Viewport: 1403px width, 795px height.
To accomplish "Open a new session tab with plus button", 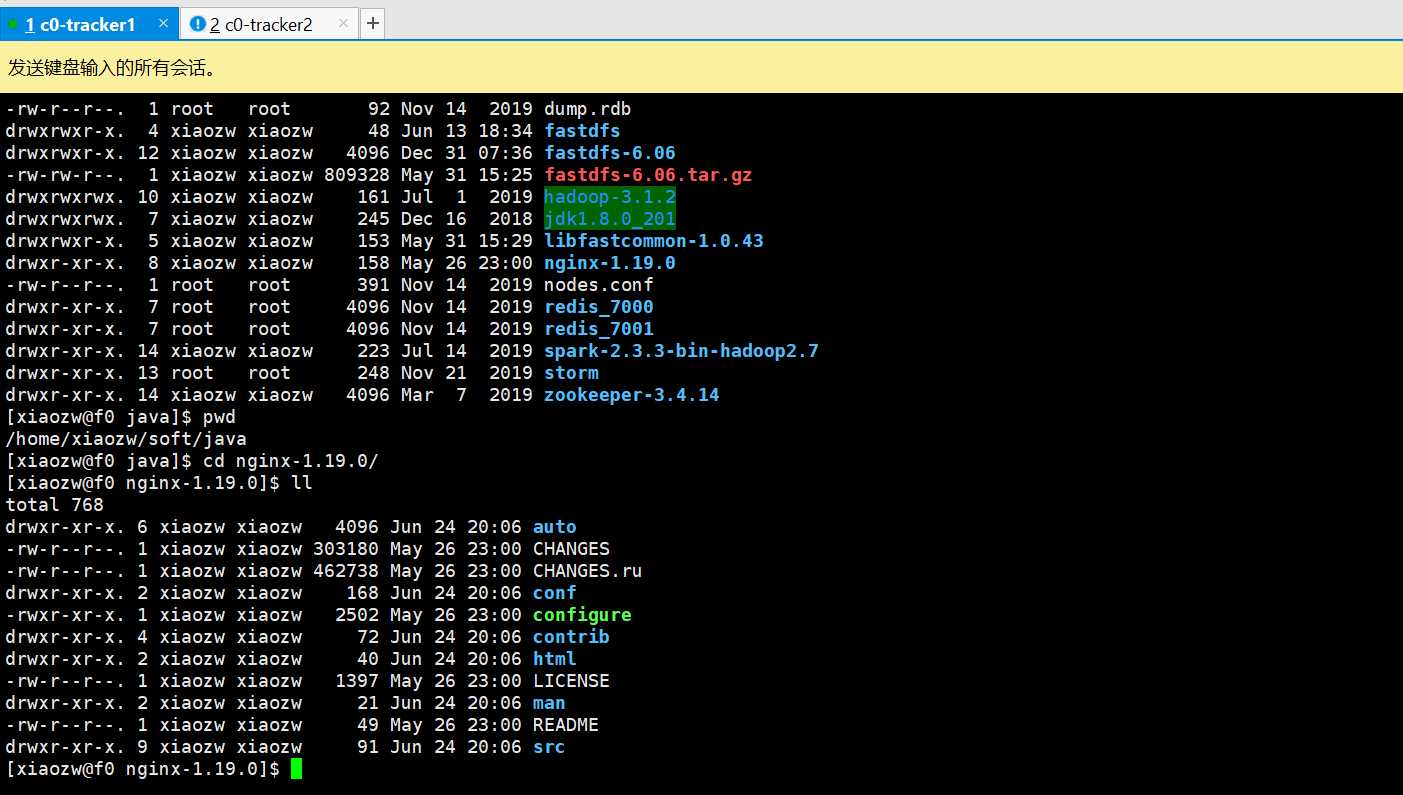I will (372, 24).
